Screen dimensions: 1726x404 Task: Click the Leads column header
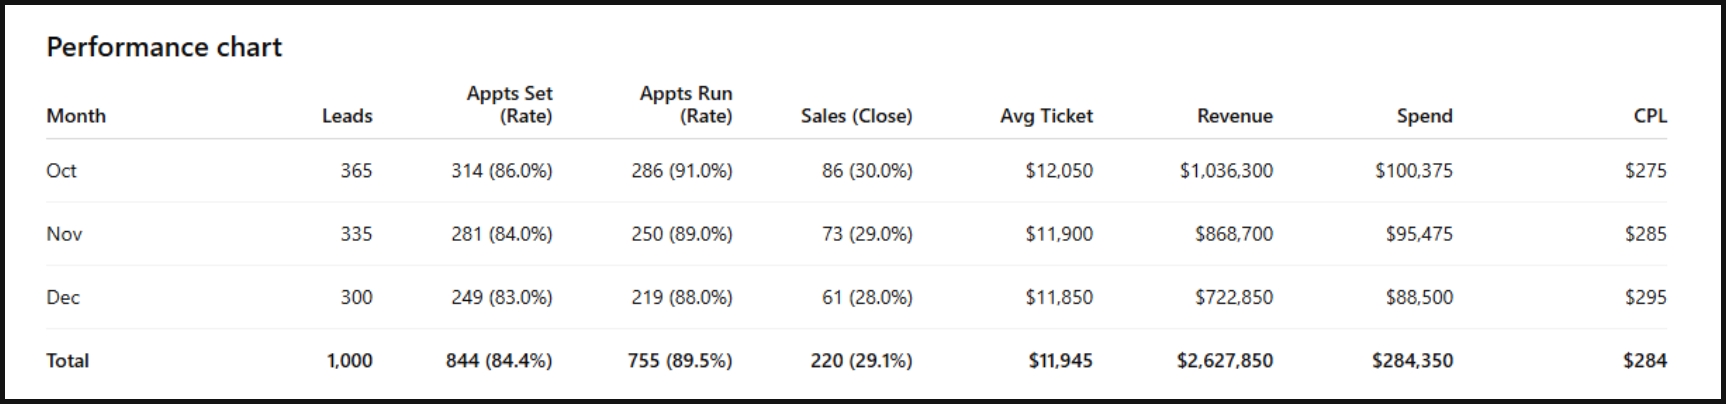pos(347,116)
